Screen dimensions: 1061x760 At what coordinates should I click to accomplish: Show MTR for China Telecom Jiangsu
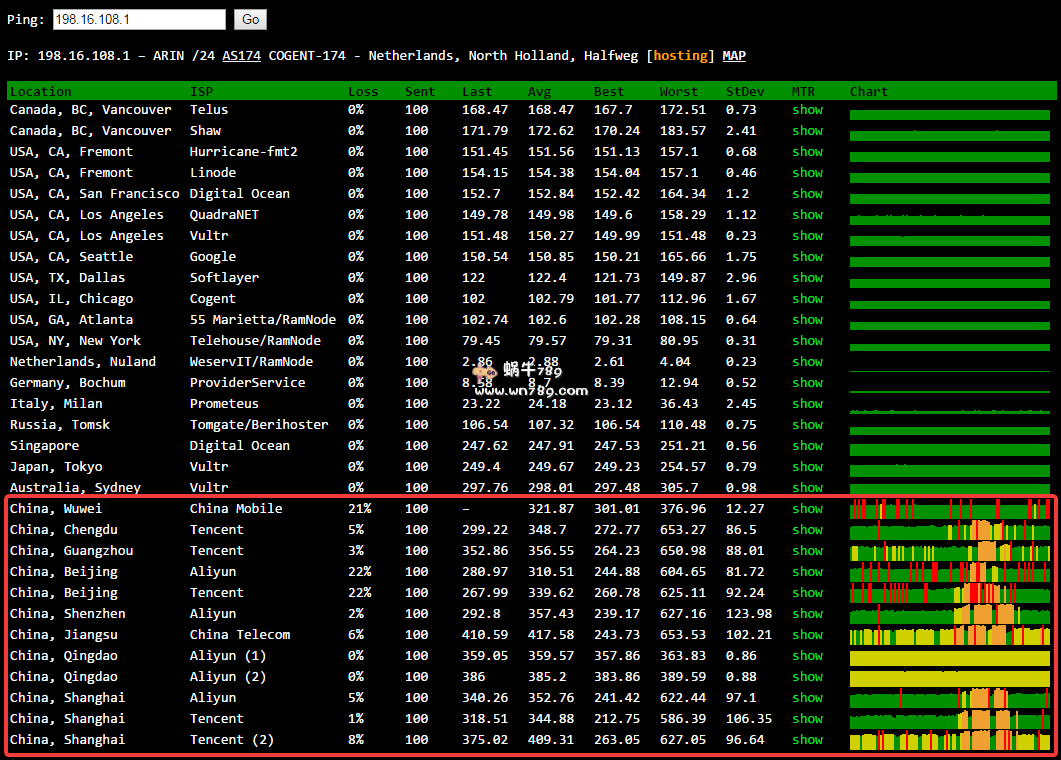807,634
